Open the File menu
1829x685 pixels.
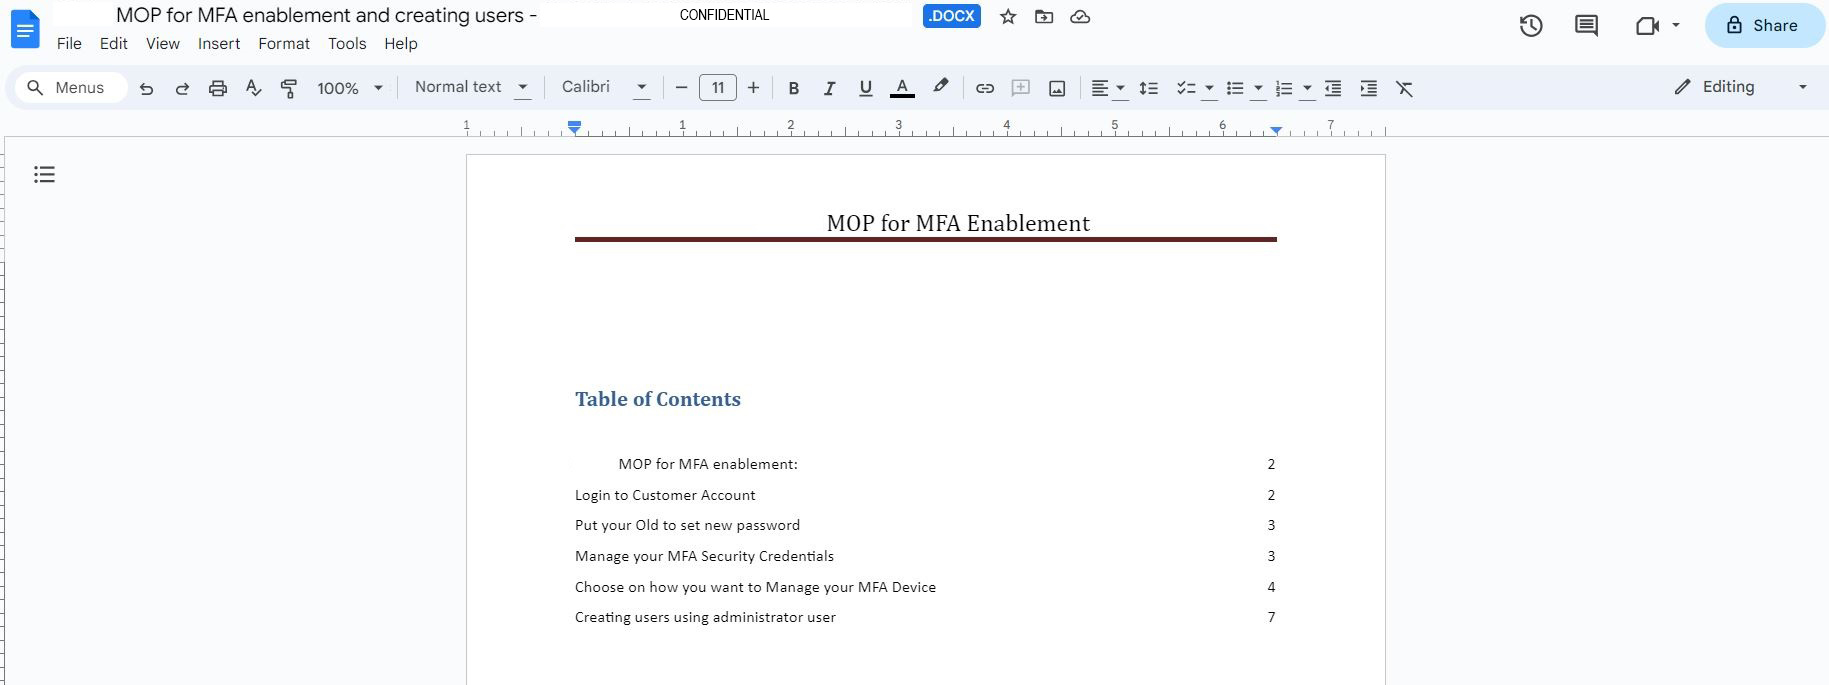click(69, 44)
